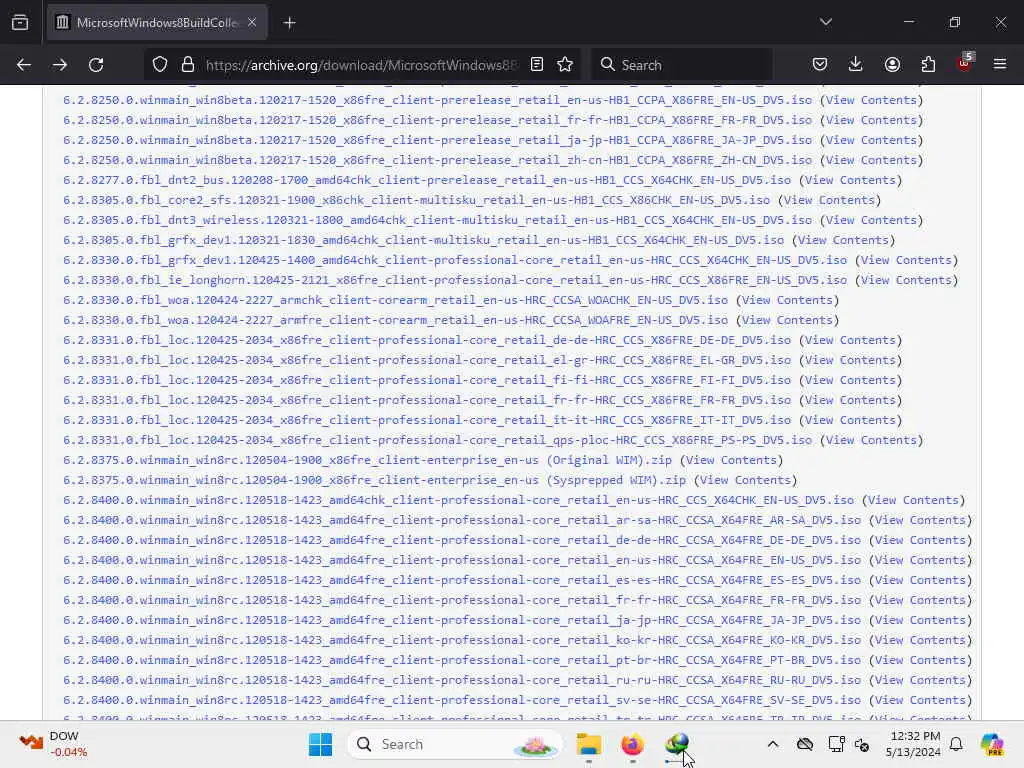Select the MicrosoftWindows8BuildCollection tab
Screen dimensions: 1024x768
click(x=157, y=23)
